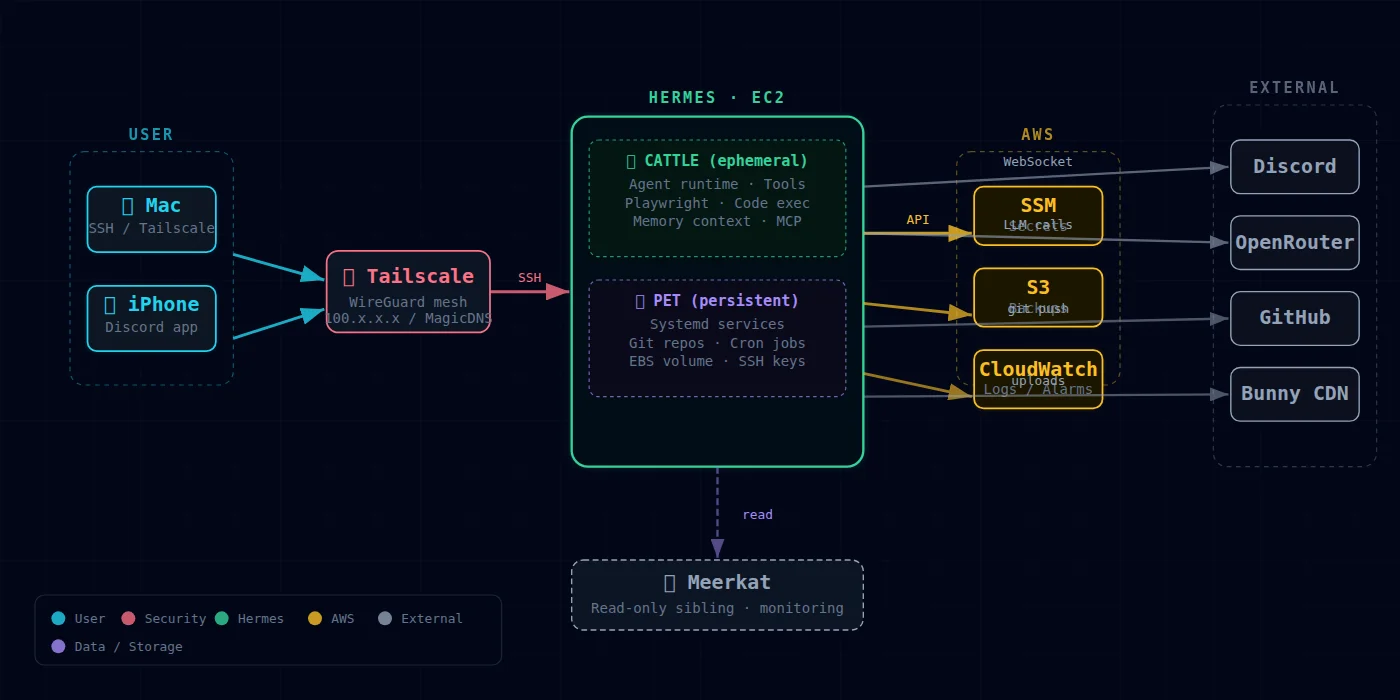Click the iPhone device icon
This screenshot has height=700, width=1400.
109,304
